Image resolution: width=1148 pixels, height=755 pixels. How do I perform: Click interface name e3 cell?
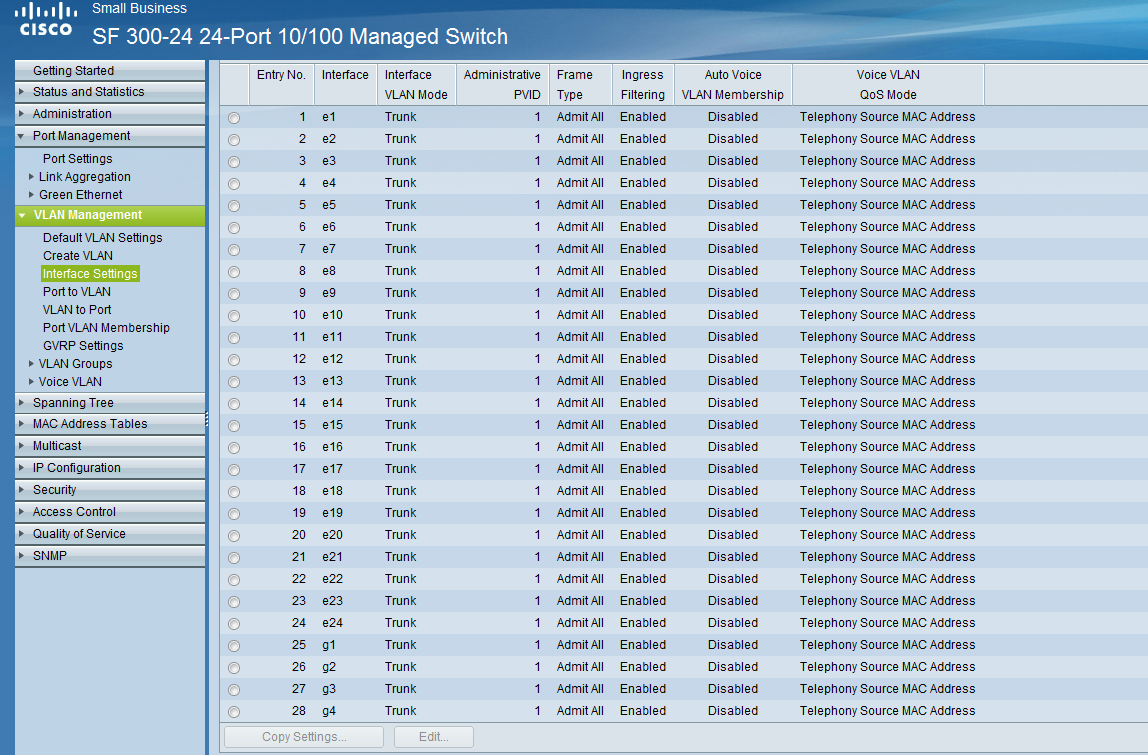click(329, 161)
